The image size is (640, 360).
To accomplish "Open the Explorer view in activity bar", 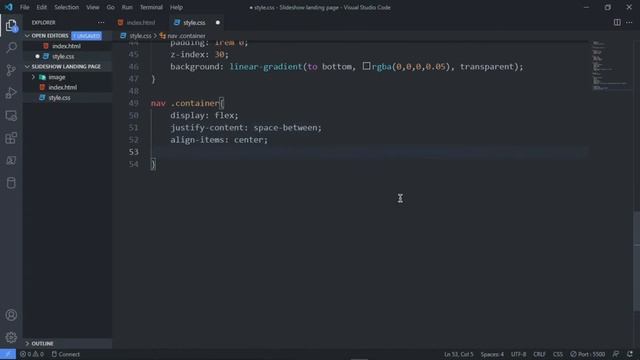I will (x=11, y=26).
